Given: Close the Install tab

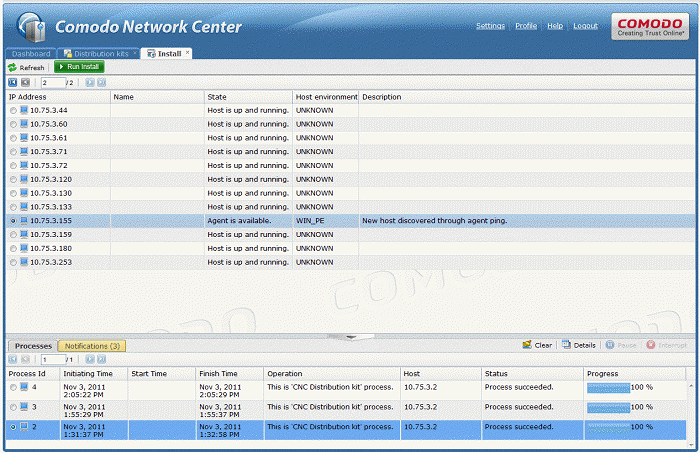Looking at the screenshot, I should [188, 53].
